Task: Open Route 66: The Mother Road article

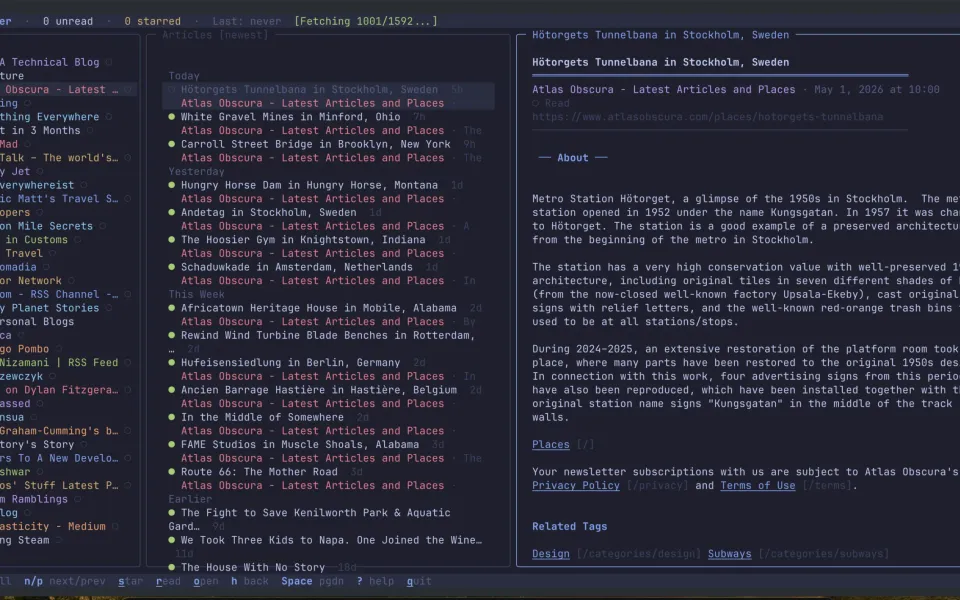Action: (259, 471)
